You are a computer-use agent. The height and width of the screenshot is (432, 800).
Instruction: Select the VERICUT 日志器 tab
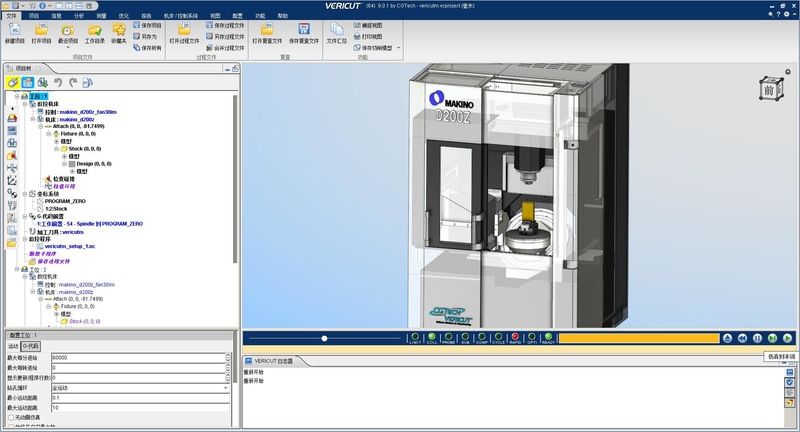pyautogui.click(x=273, y=361)
